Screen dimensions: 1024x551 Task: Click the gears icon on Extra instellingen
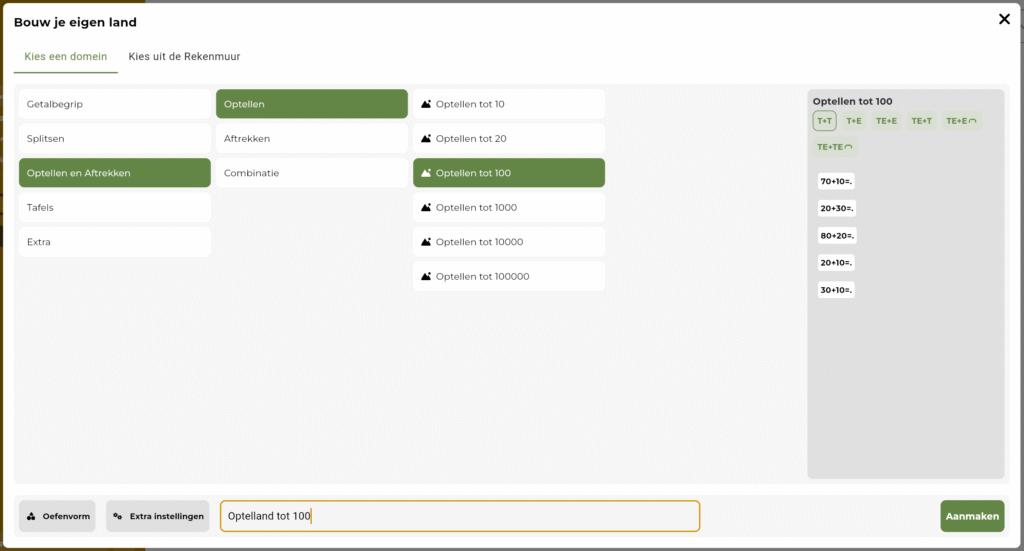click(118, 517)
